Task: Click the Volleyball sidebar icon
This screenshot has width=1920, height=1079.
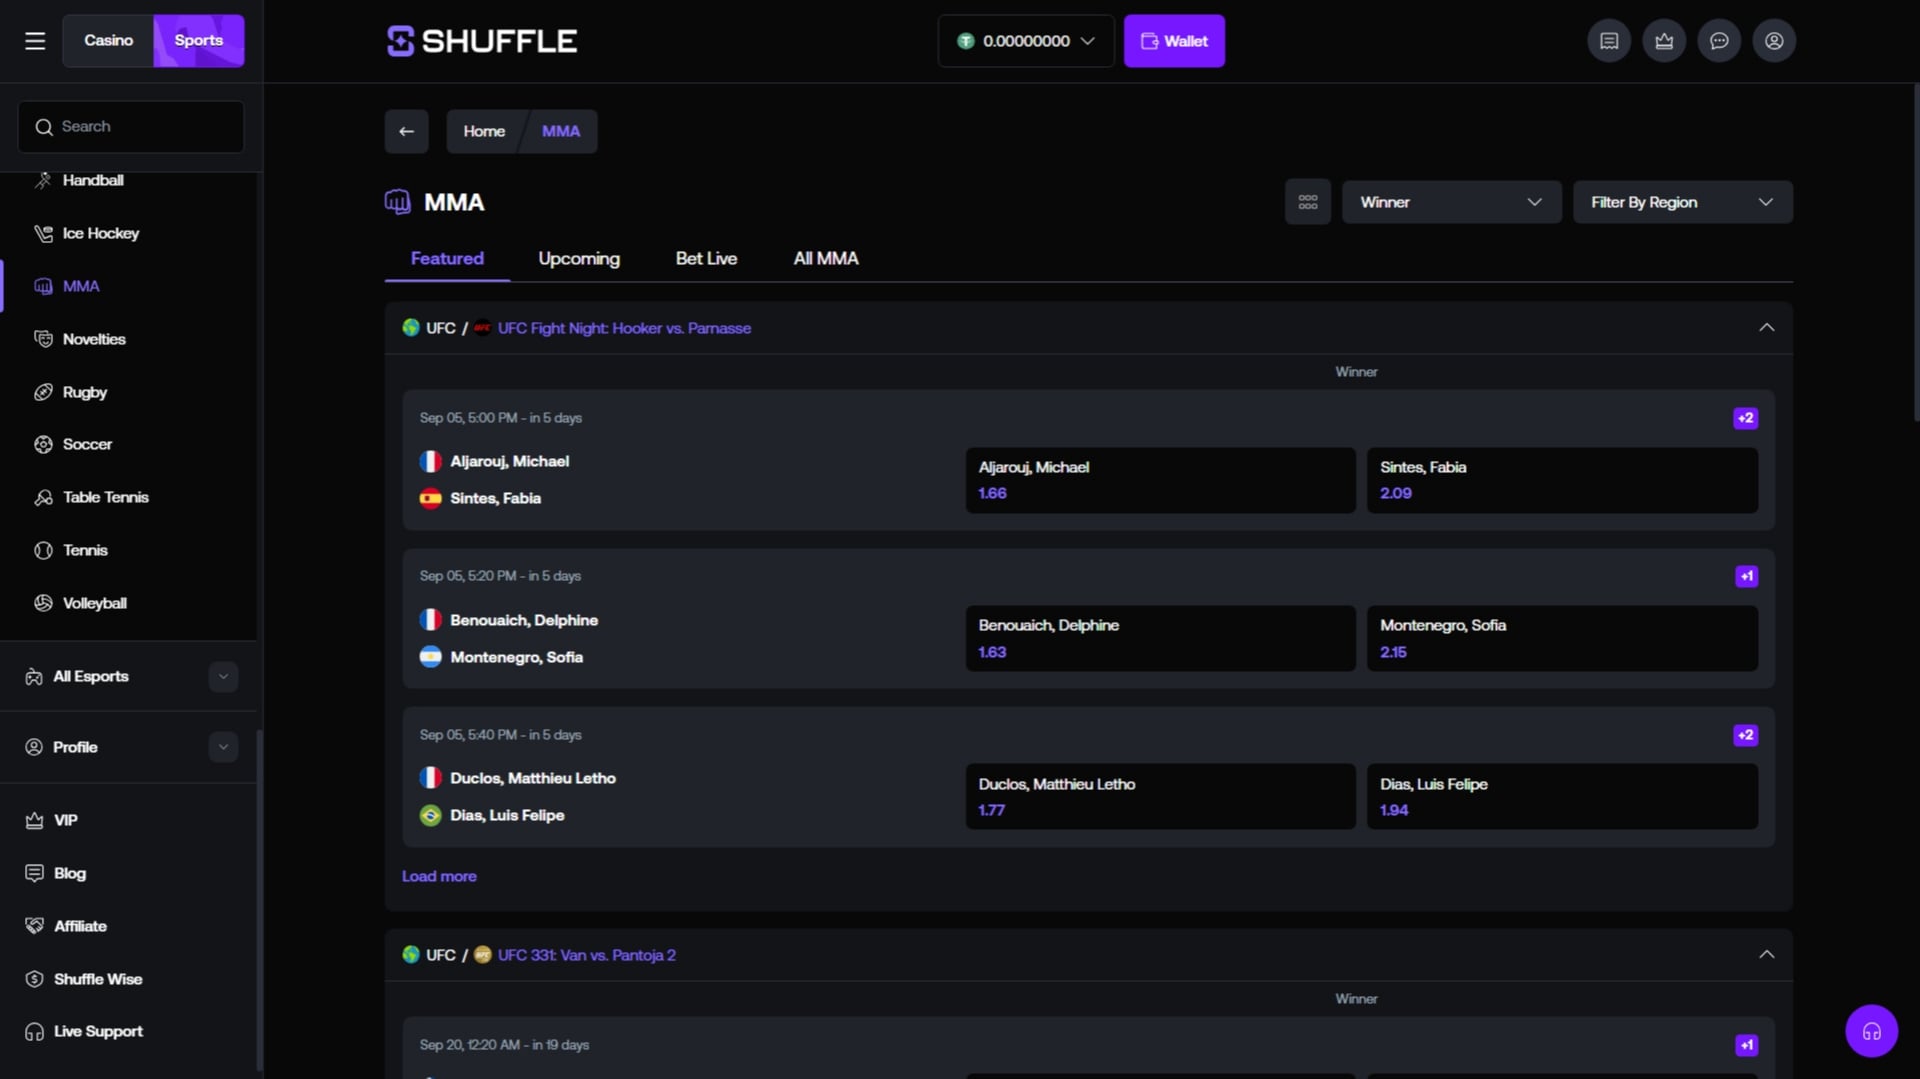Action: click(x=43, y=603)
